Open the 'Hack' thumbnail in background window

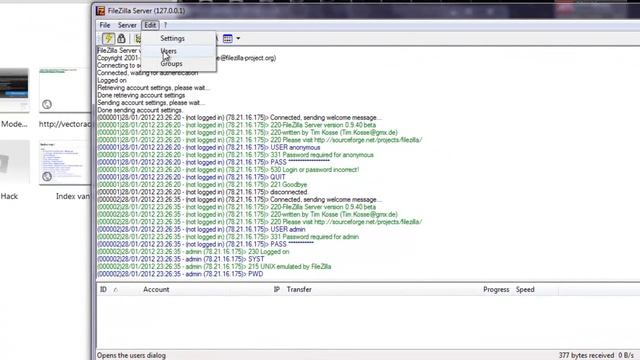tap(15, 163)
